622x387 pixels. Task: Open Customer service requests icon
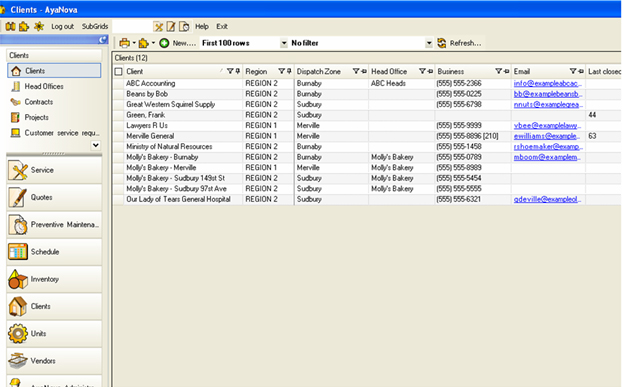tap(15, 133)
